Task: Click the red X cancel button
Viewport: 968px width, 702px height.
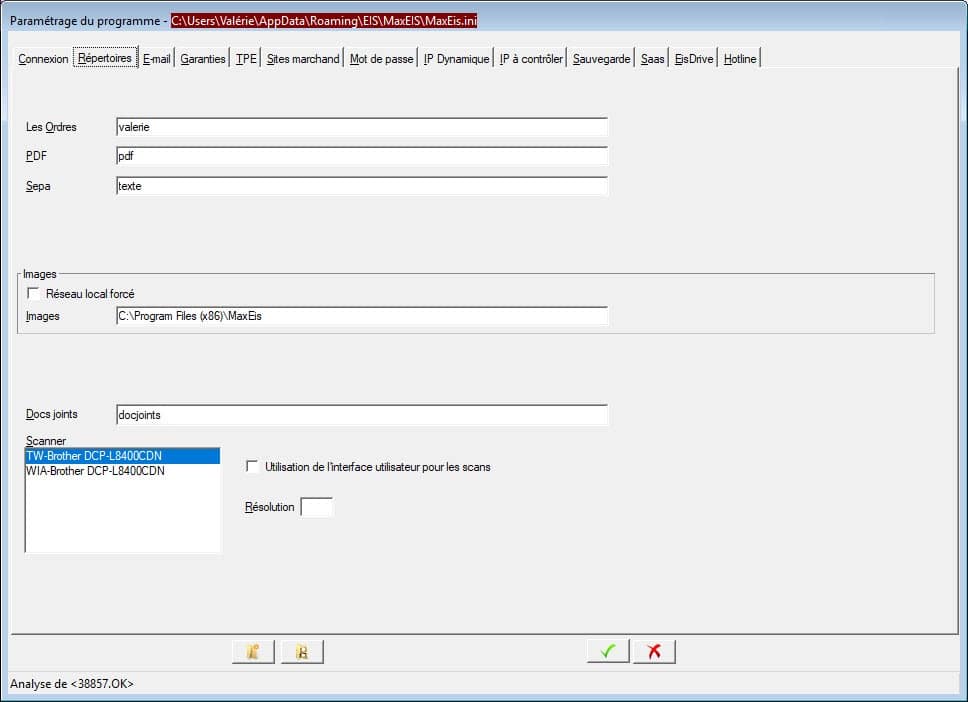Action: (654, 651)
